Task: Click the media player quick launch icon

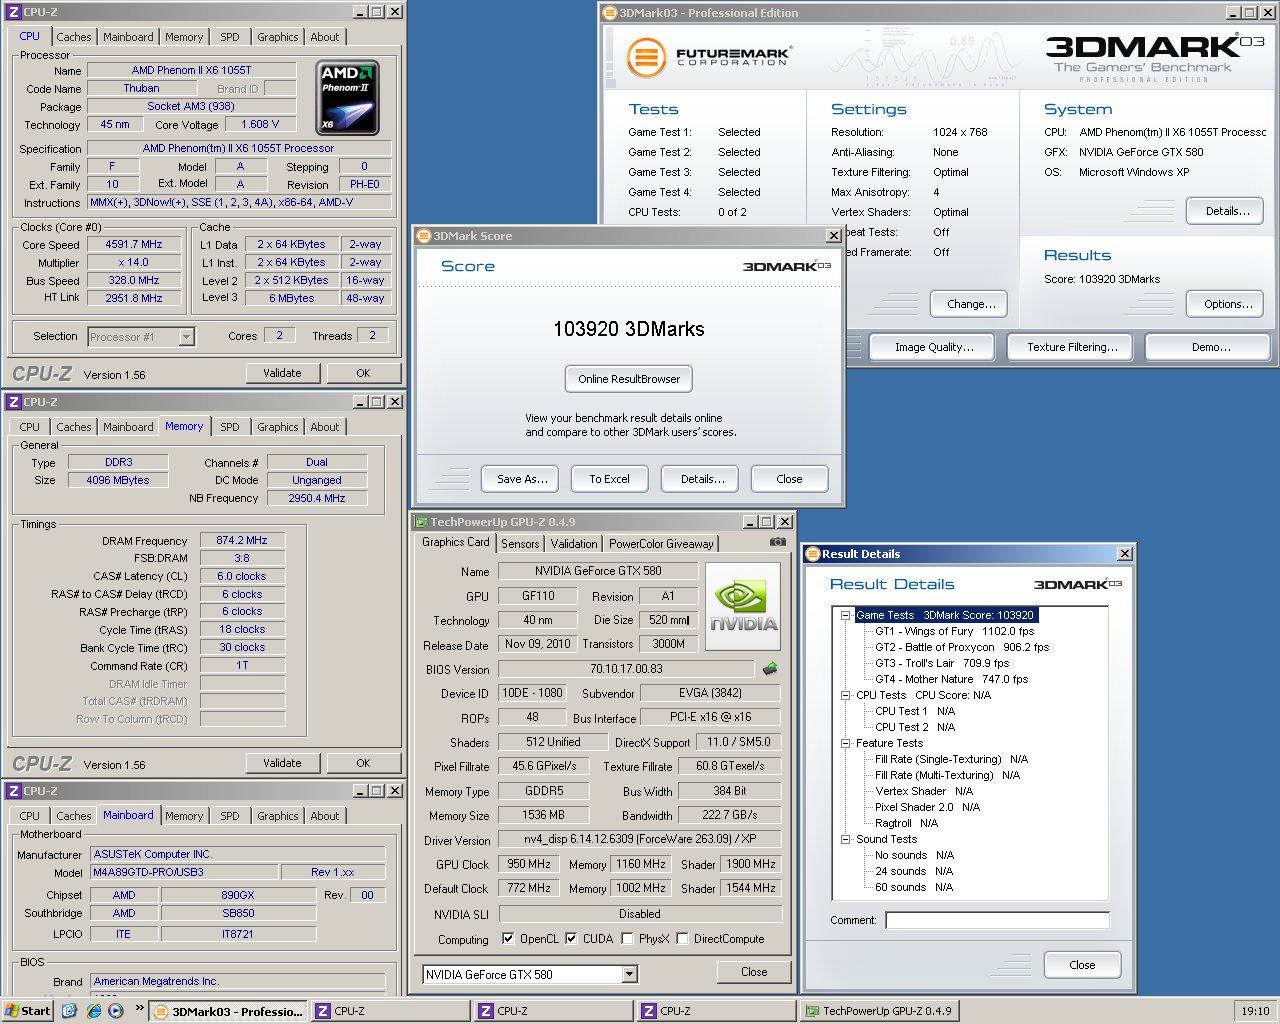Action: point(116,1011)
